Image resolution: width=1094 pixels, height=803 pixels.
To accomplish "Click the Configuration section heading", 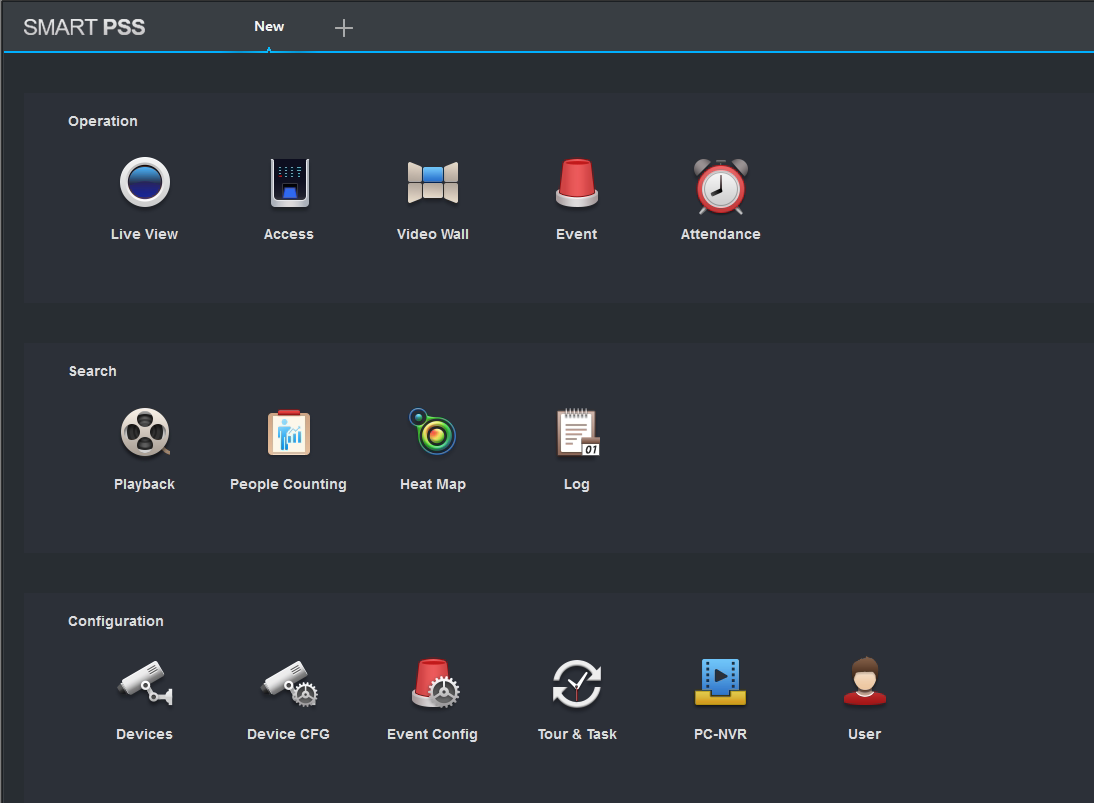I will pos(116,621).
